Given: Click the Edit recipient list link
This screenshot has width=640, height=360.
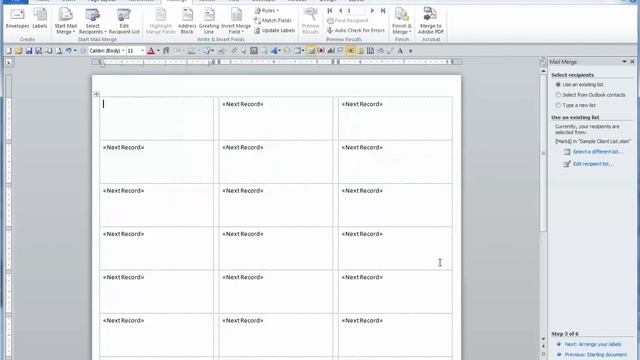Looking at the screenshot, I should point(593,164).
